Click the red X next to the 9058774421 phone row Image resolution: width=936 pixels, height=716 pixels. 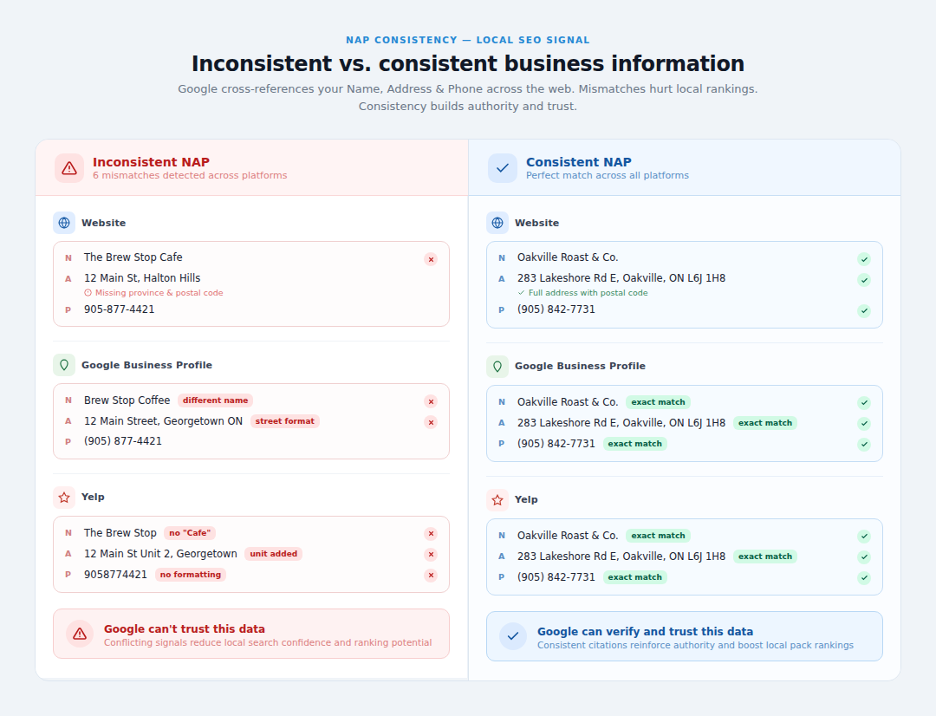(x=431, y=576)
